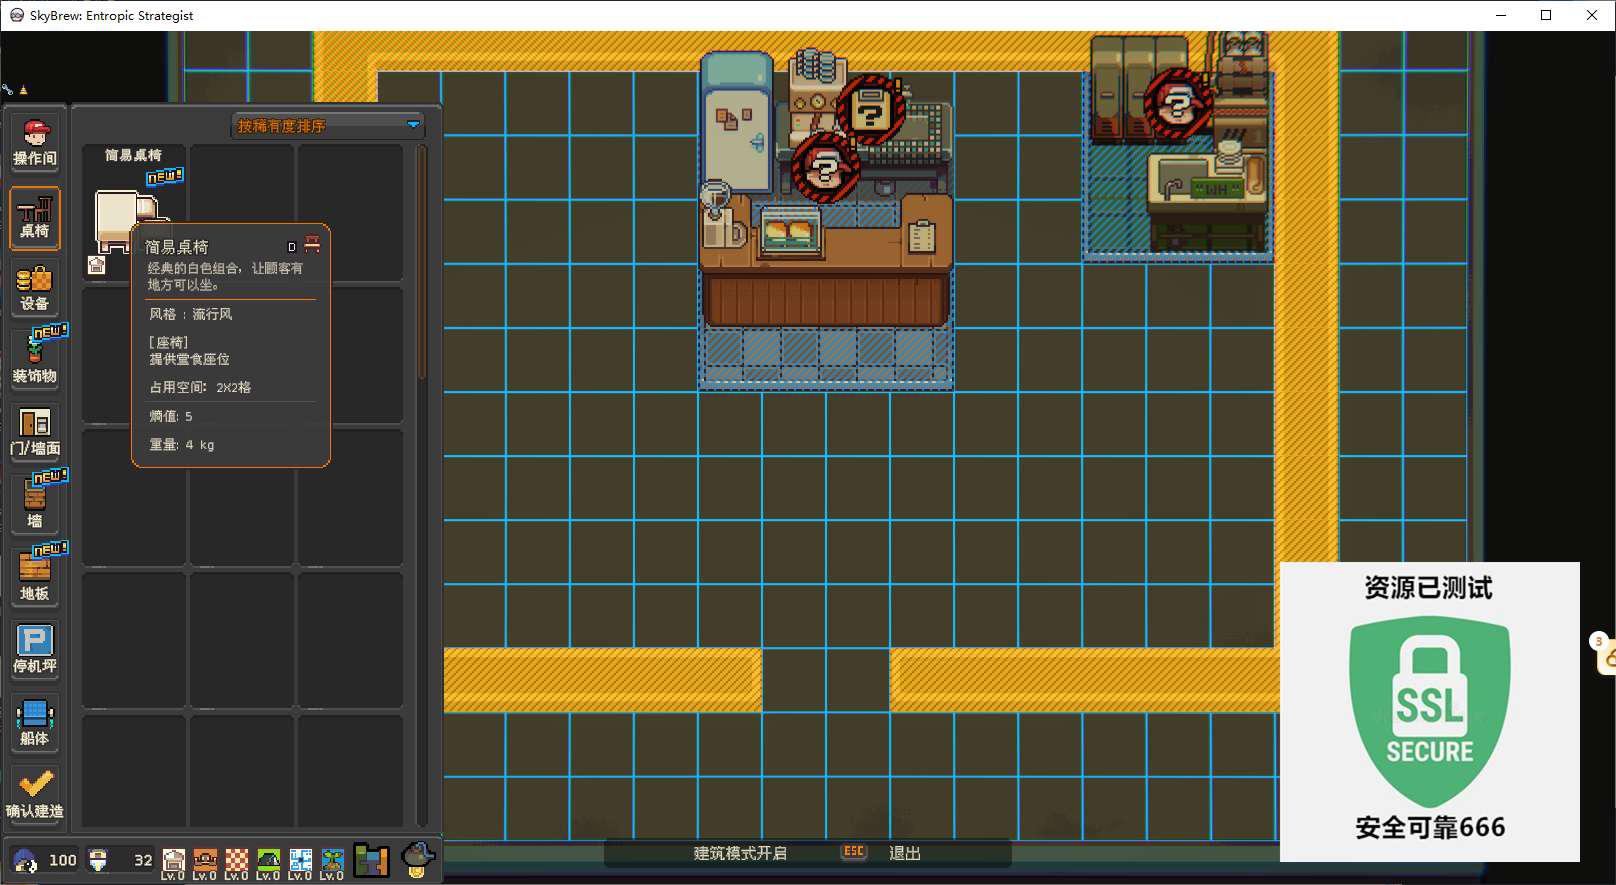This screenshot has height=885, width=1616.
Task: Click the stacked plates on the shelf
Action: point(816,65)
